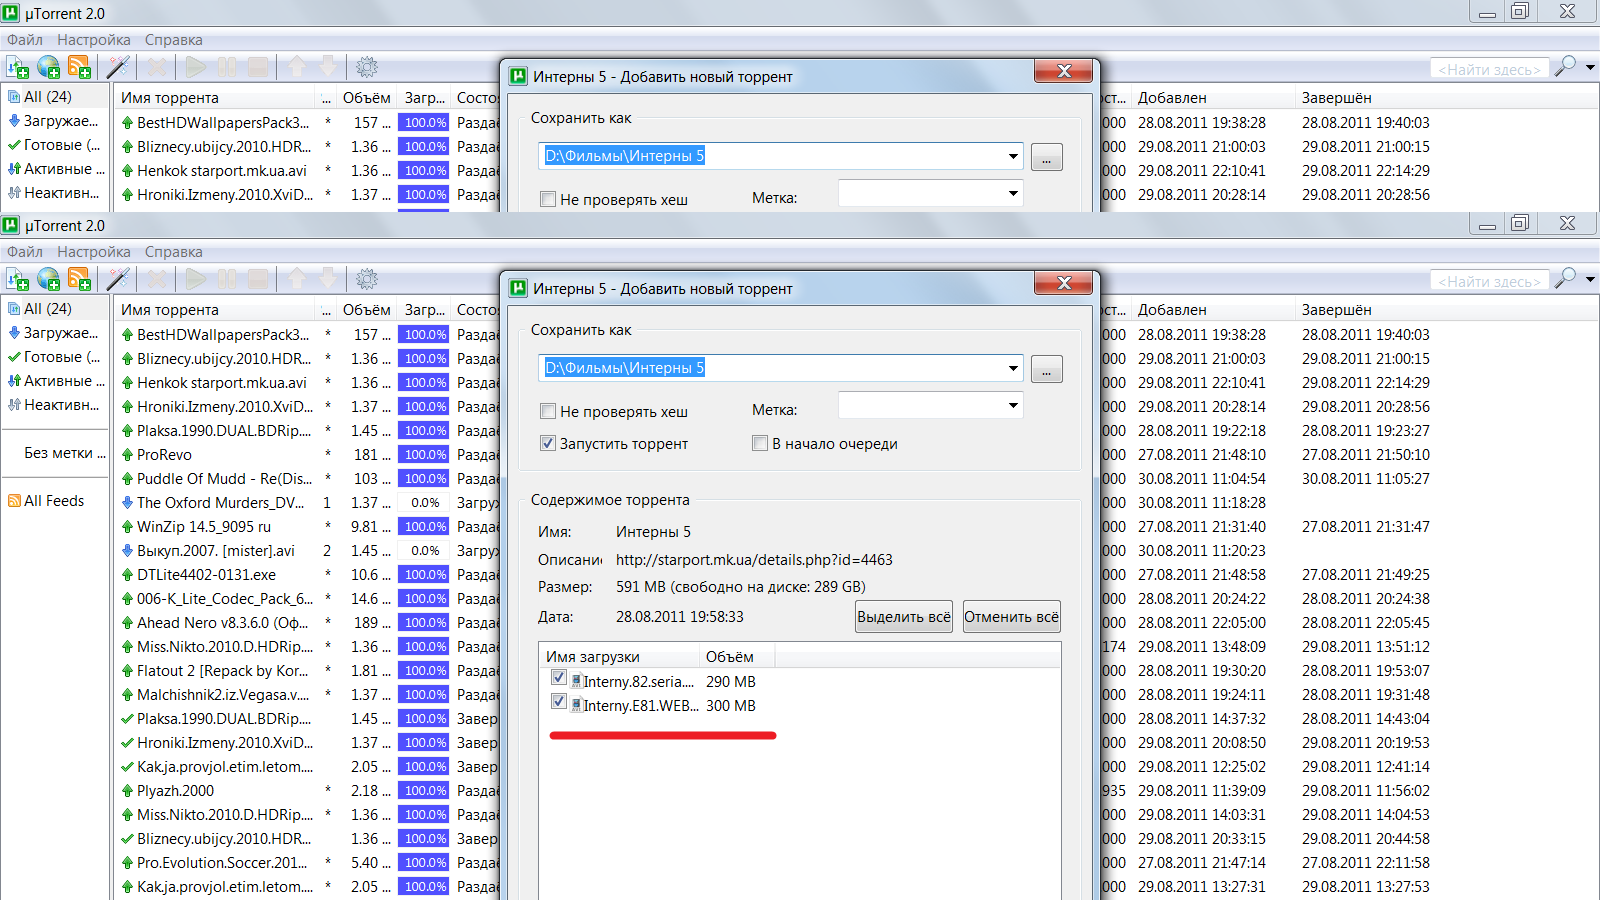Select 'Выкуп.2007. [mister].avi' torrent row
Image resolution: width=1600 pixels, height=900 pixels.
pos(216,551)
